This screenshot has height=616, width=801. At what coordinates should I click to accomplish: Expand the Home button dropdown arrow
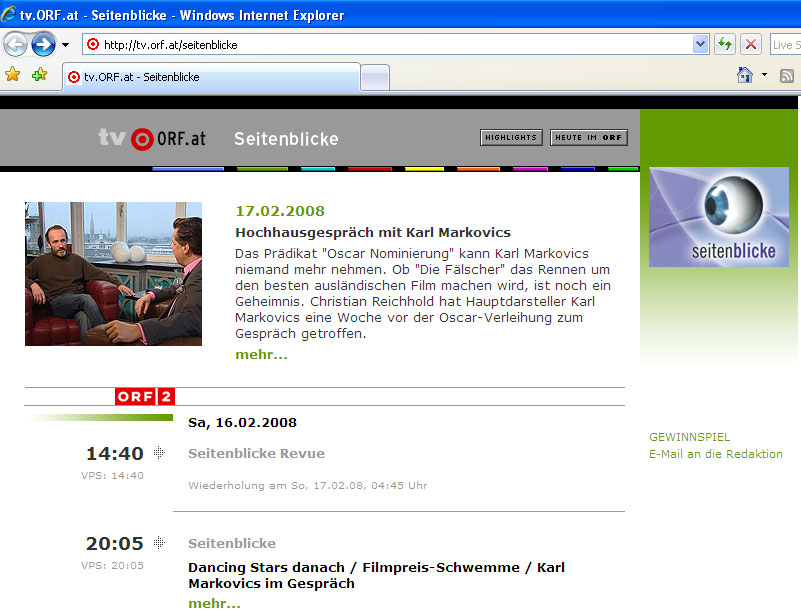coord(765,75)
